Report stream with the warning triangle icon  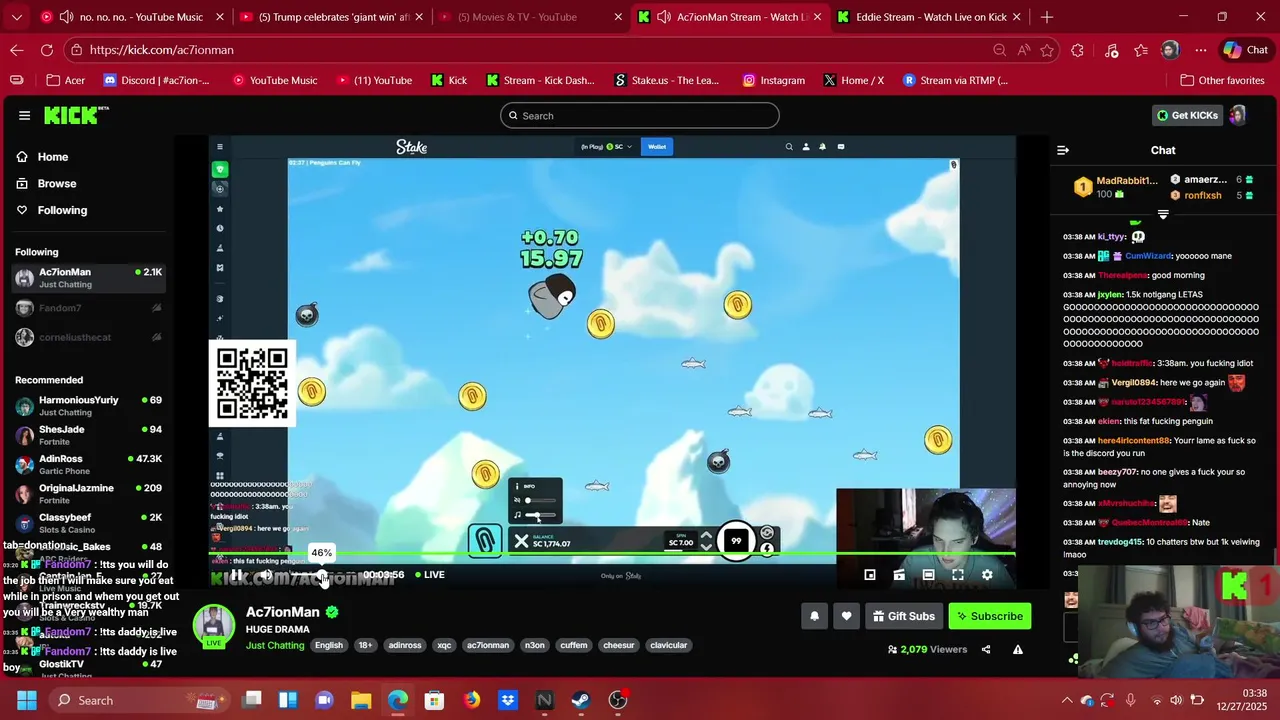tap(1018, 649)
